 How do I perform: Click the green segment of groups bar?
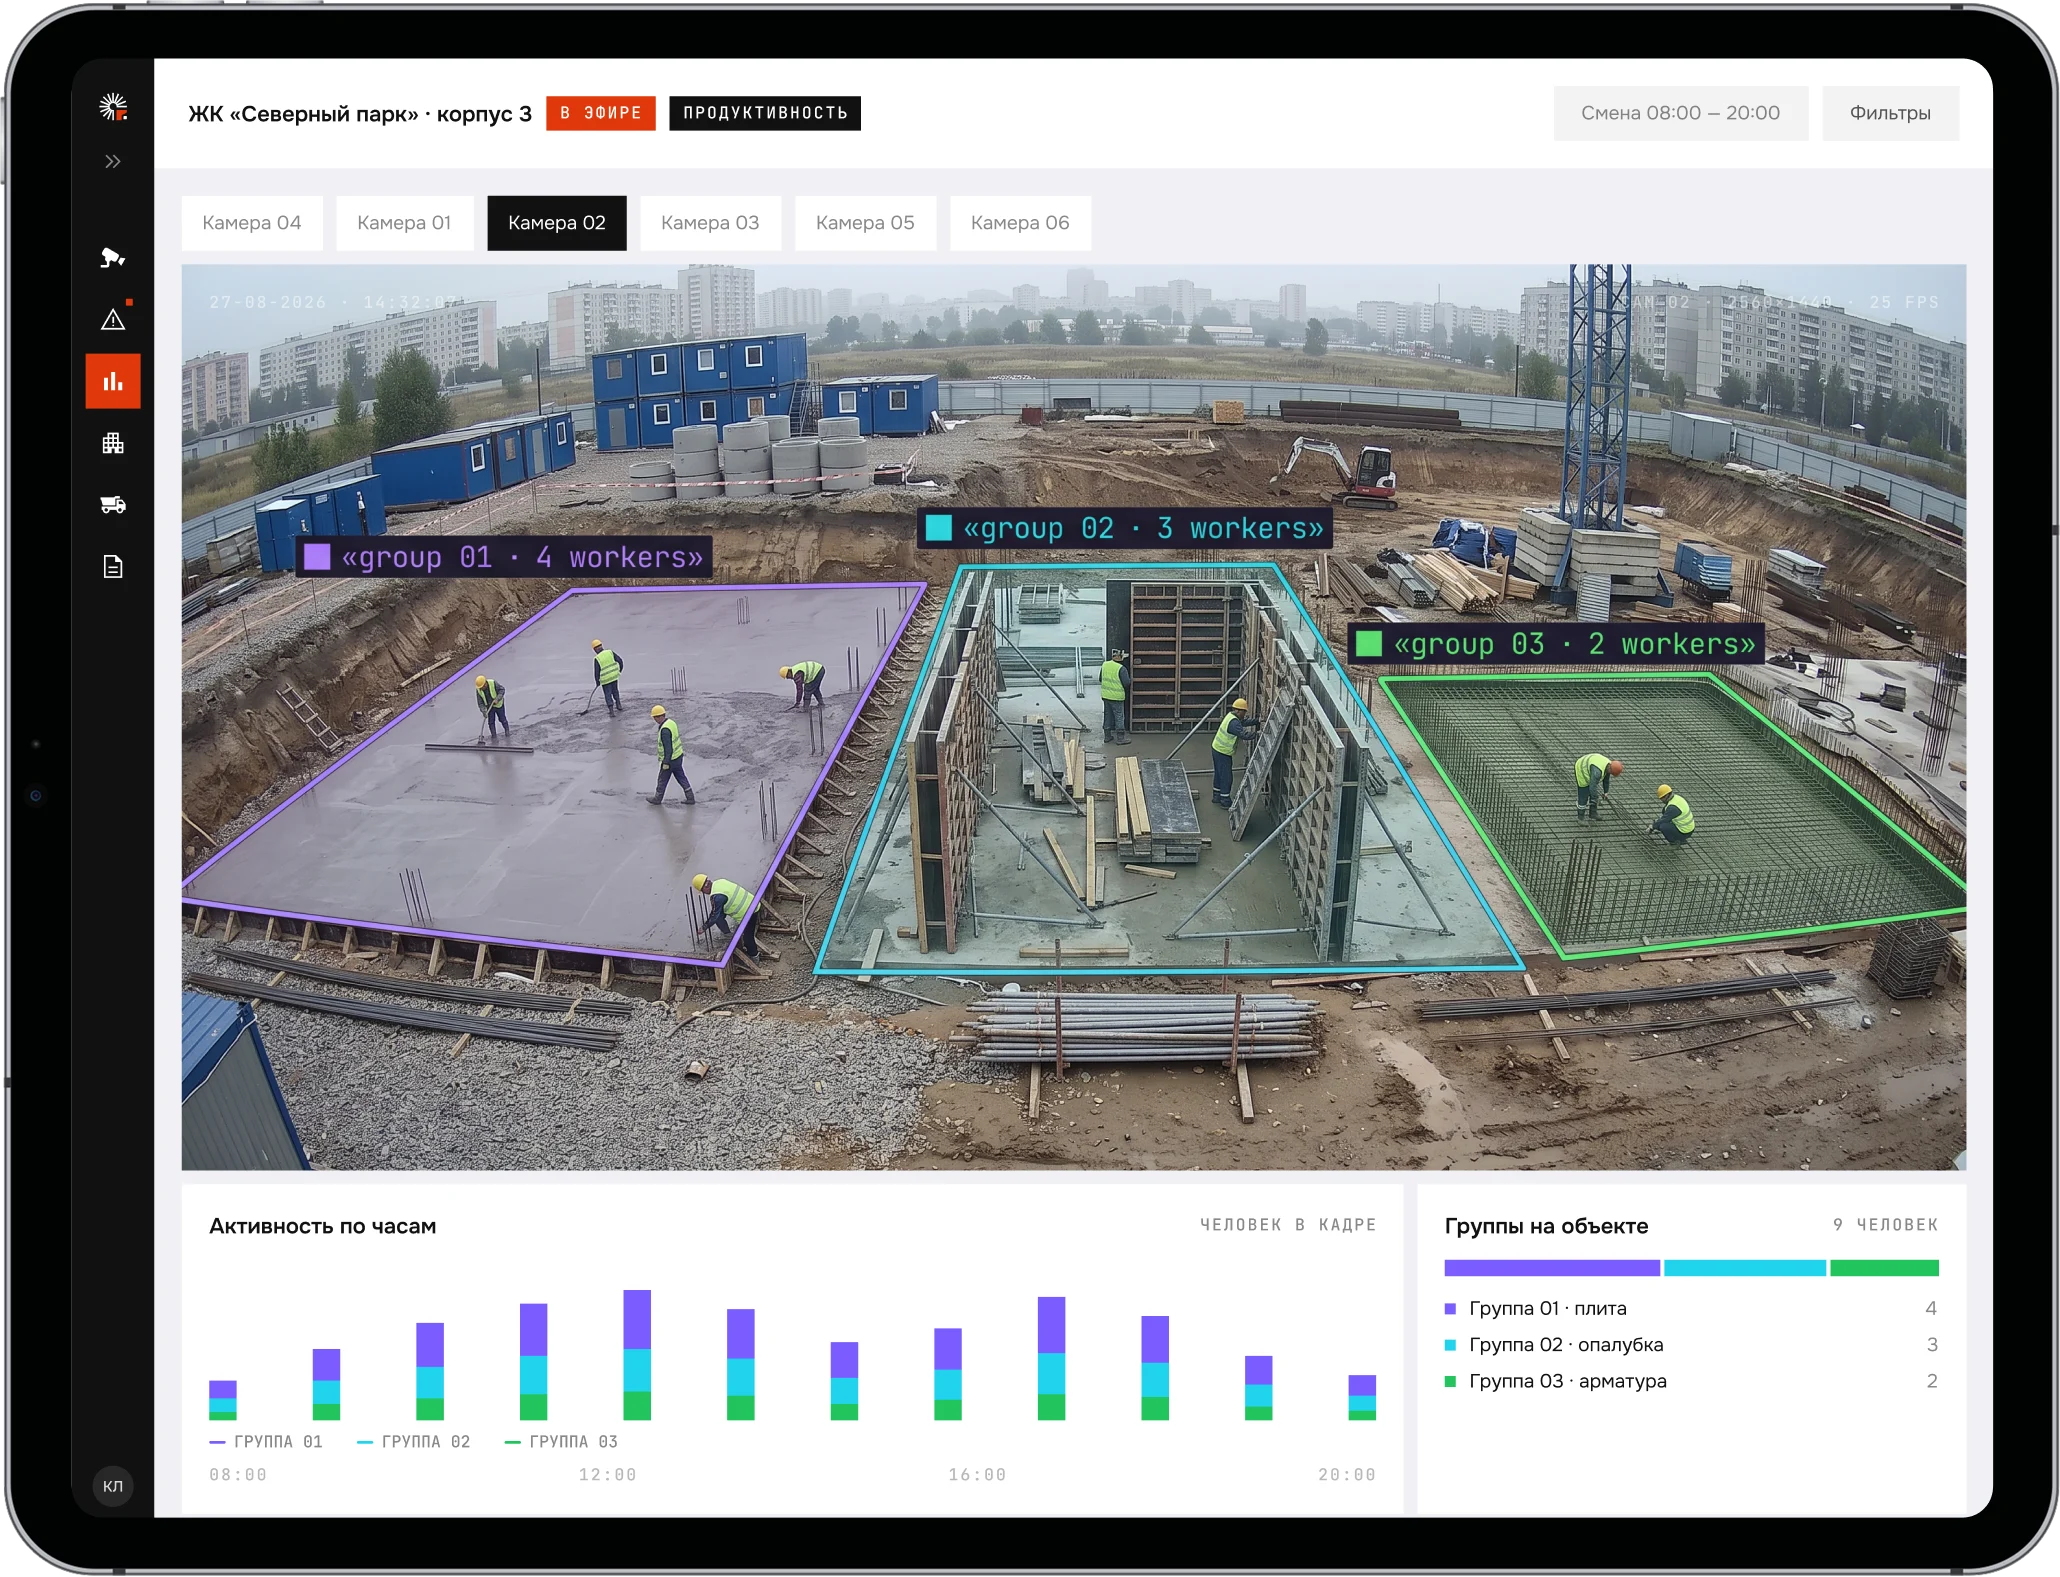(x=1884, y=1268)
